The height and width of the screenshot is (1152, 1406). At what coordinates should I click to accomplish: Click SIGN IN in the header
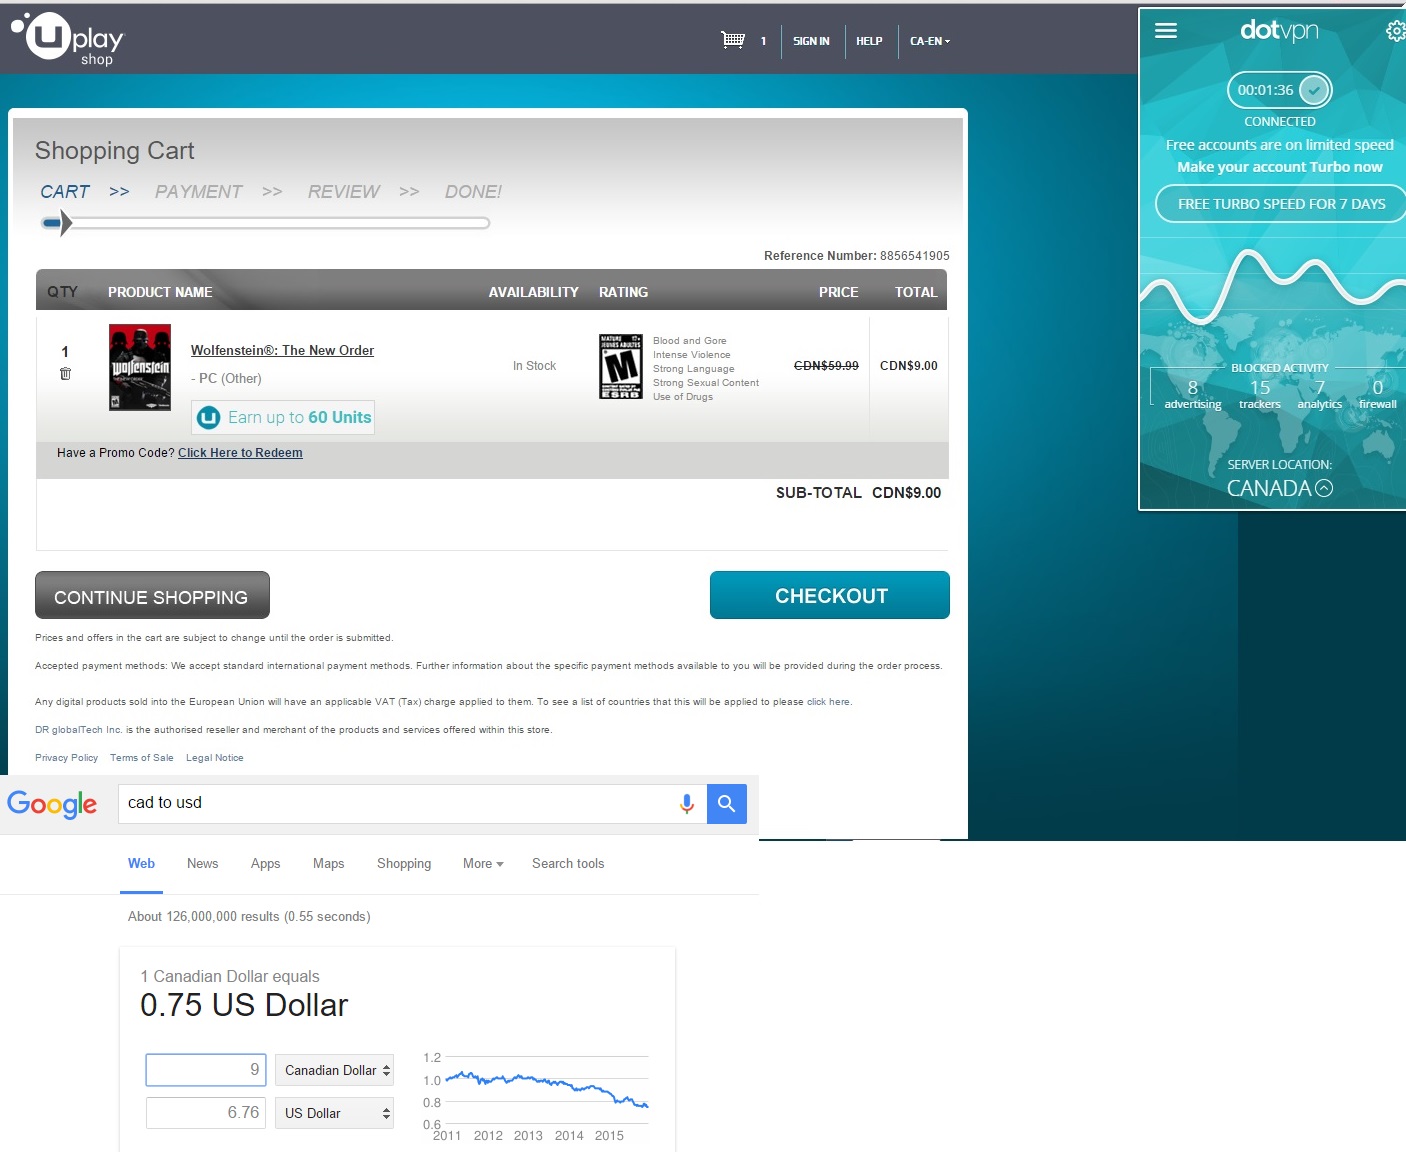pyautogui.click(x=811, y=41)
